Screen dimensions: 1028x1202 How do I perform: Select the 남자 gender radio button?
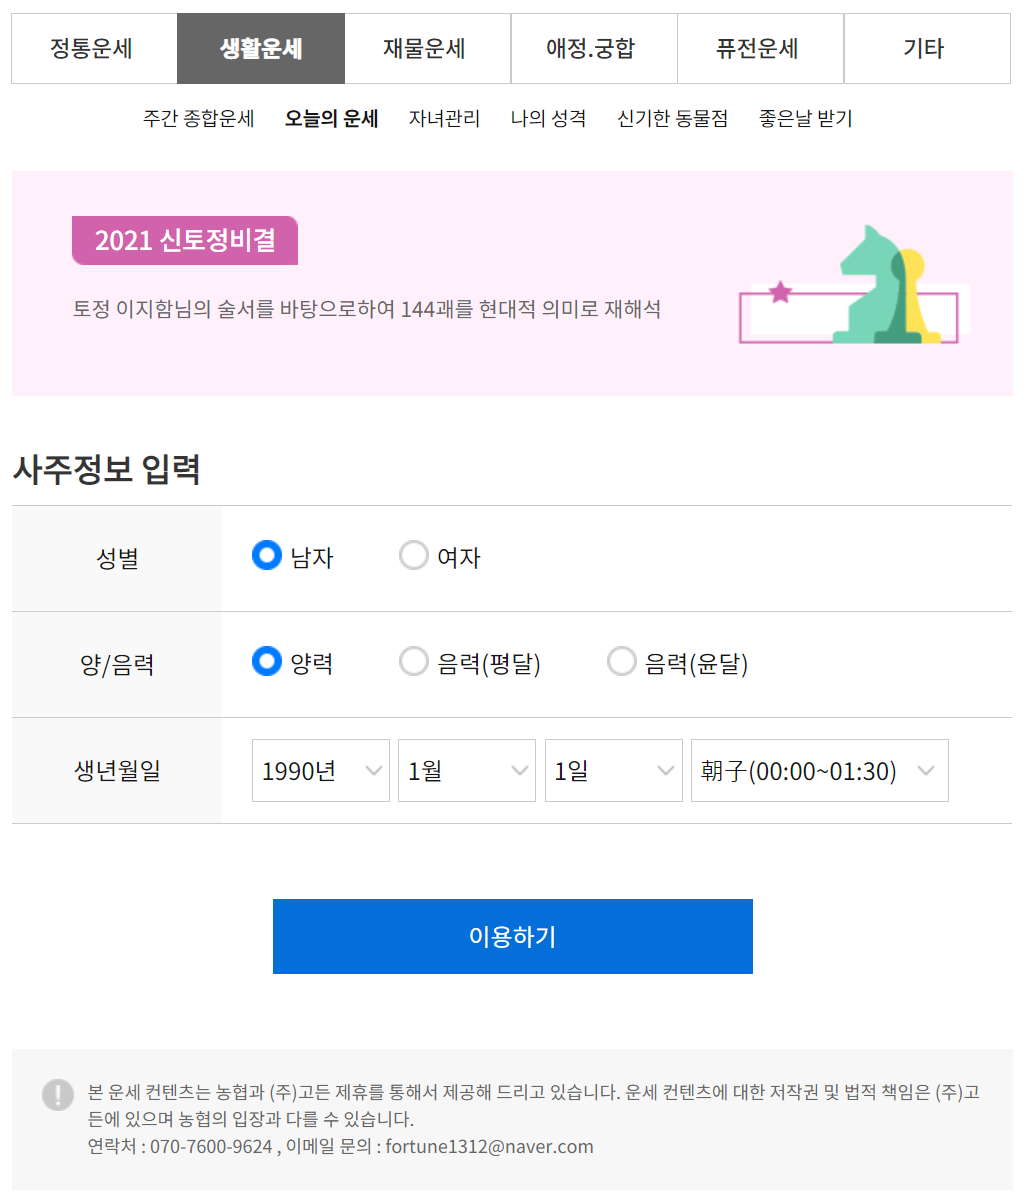[267, 555]
